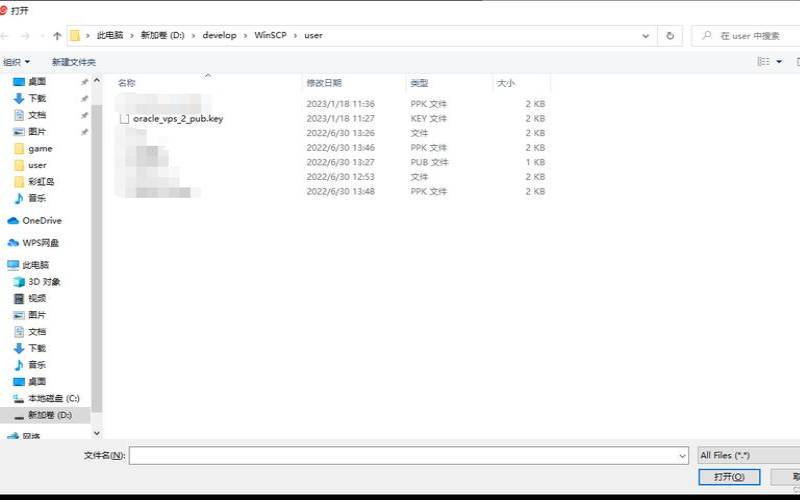This screenshot has width=800, height=500.
Task: Select 新加卷 (D:) in the navigation pane
Action: (49, 415)
